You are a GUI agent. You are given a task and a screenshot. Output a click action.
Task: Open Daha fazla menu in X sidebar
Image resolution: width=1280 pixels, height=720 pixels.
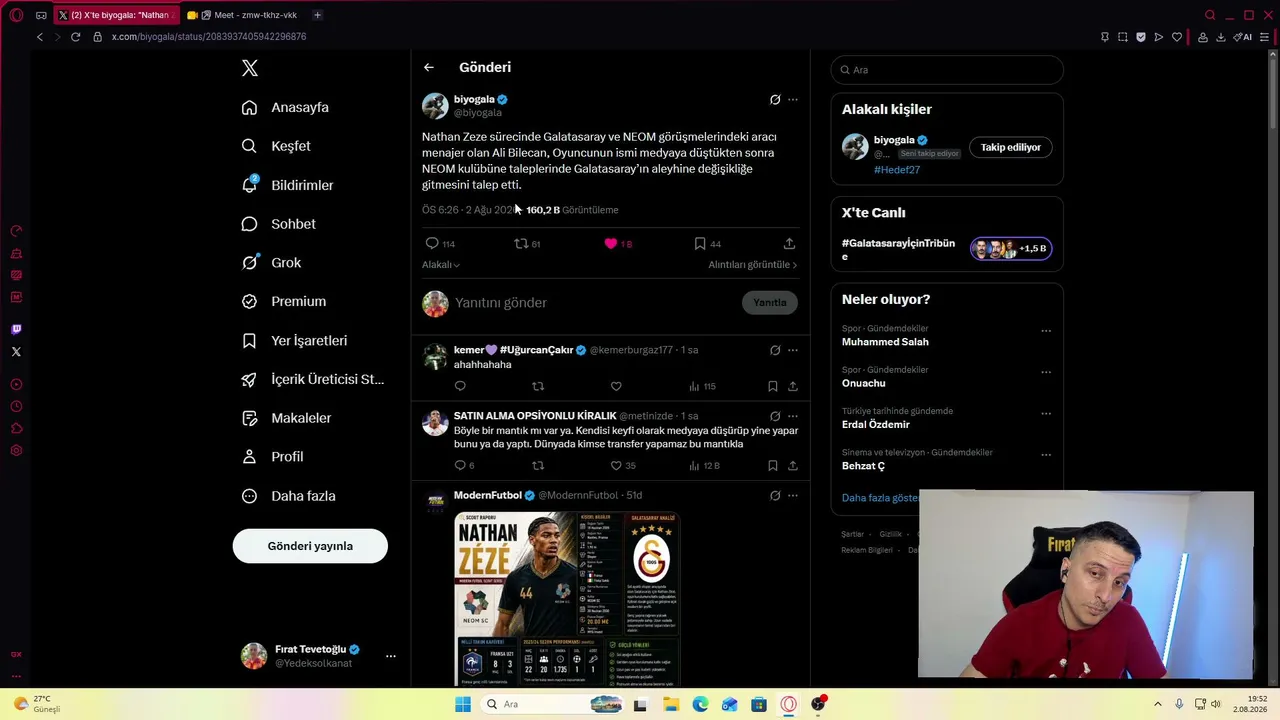(x=290, y=496)
